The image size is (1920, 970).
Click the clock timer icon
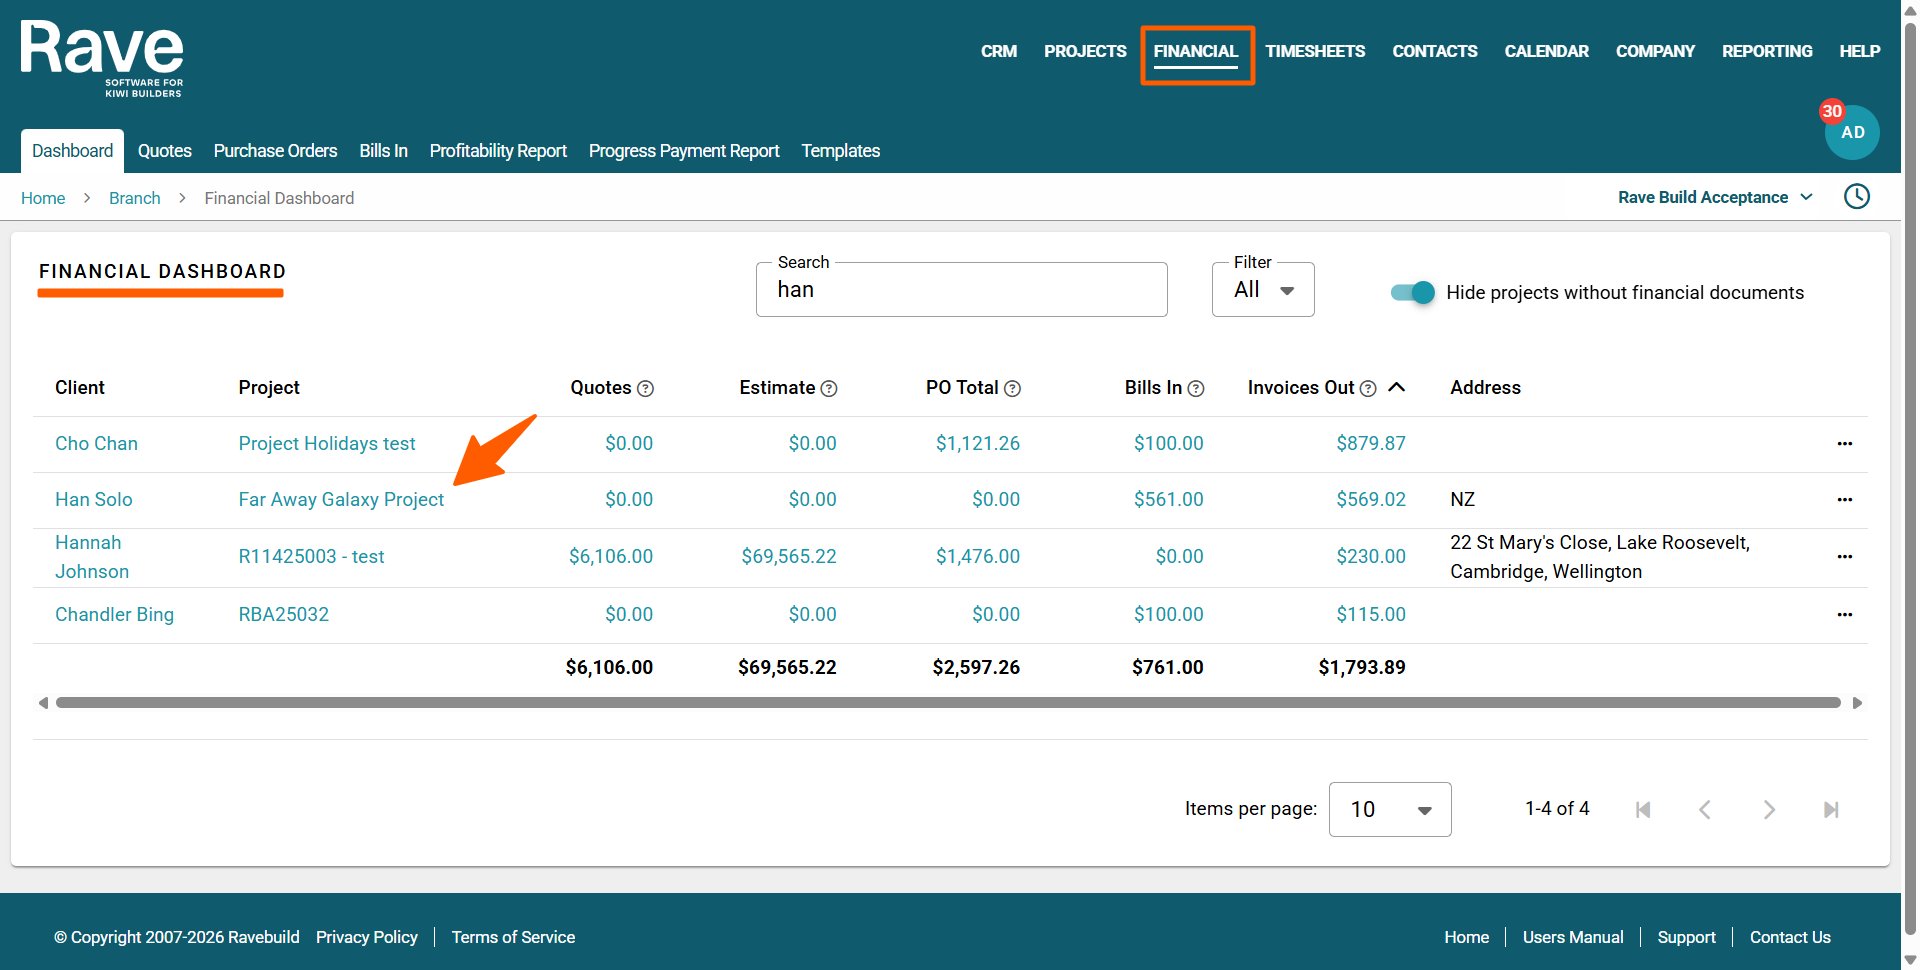pyautogui.click(x=1856, y=197)
